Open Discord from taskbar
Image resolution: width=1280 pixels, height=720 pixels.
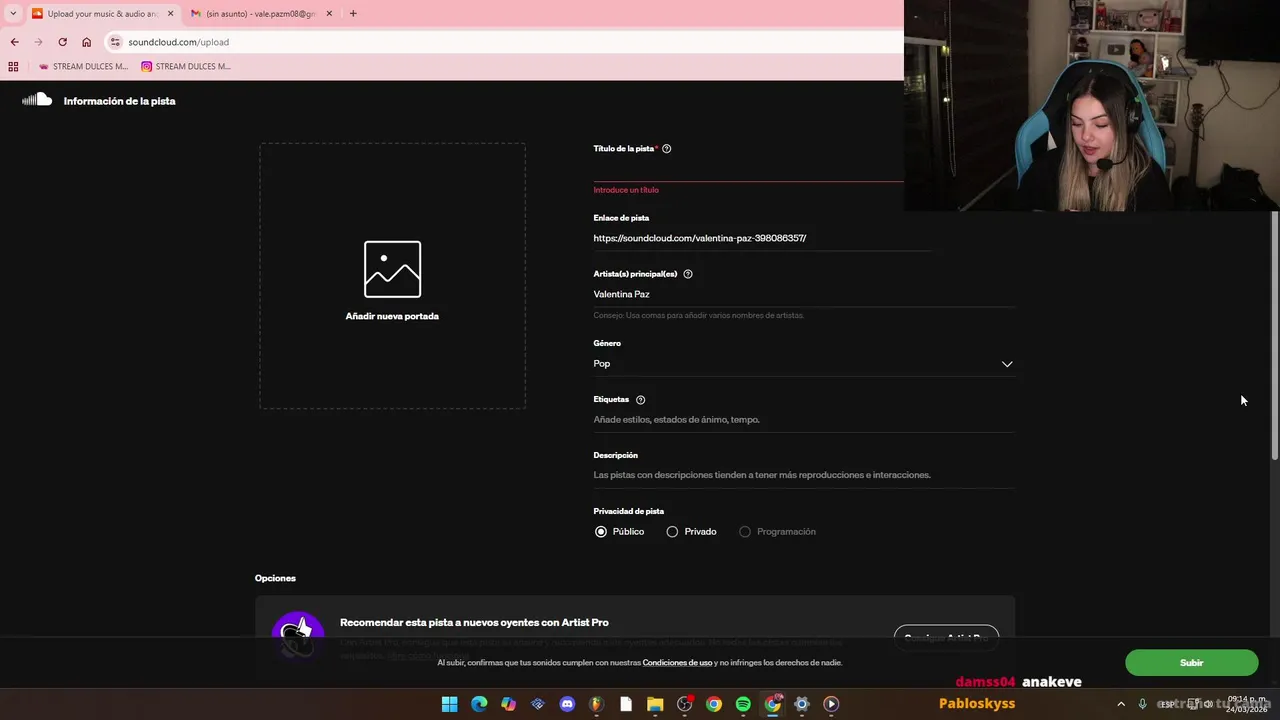coord(567,704)
